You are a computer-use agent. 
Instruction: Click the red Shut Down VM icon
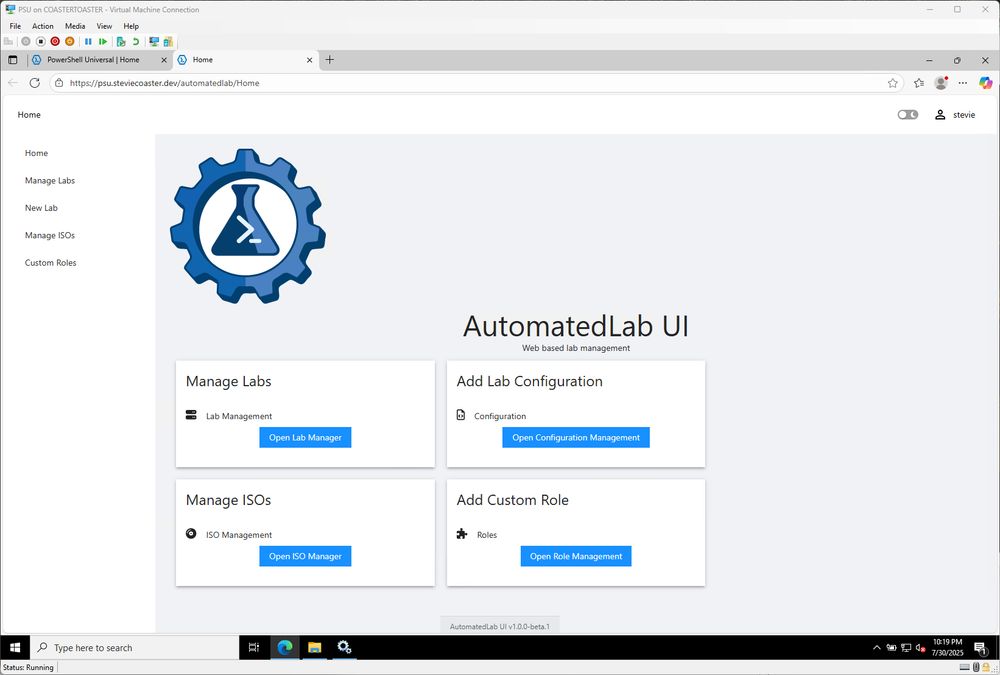point(55,41)
